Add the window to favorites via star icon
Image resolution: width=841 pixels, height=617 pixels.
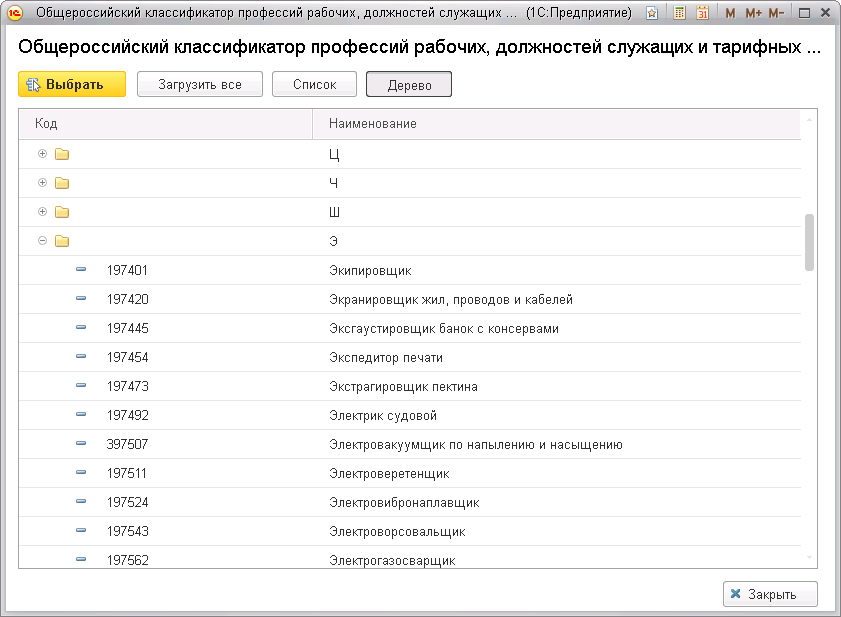652,14
